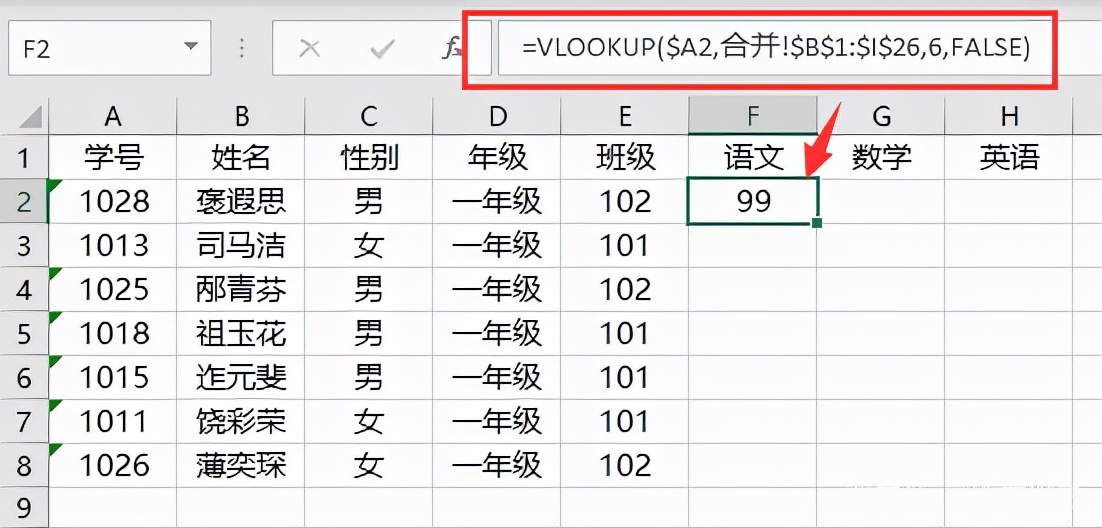Select row 2 header
This screenshot has width=1102, height=528.
click(x=24, y=201)
